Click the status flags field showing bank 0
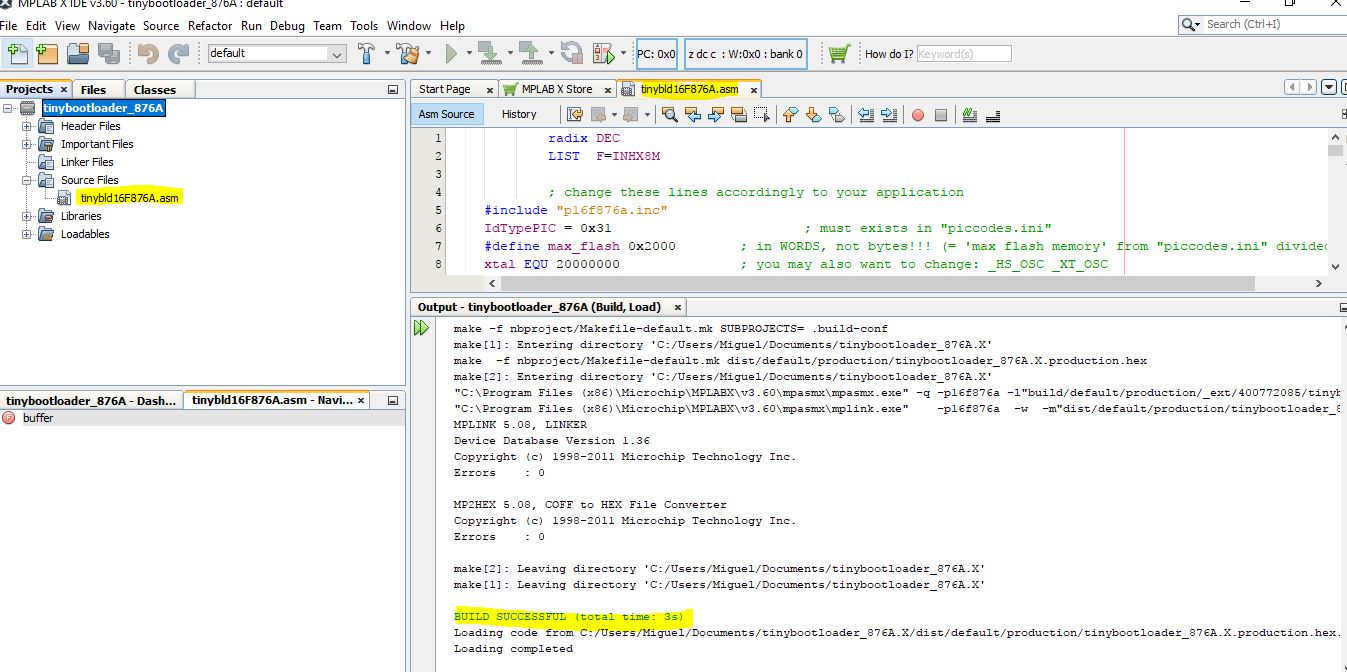 [746, 54]
